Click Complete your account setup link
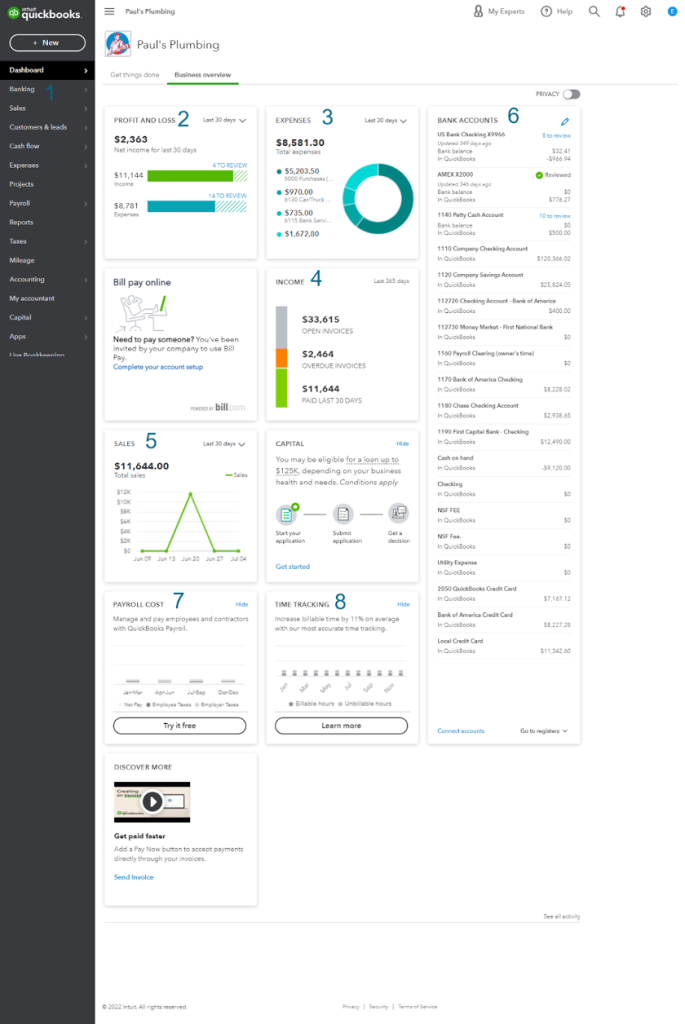Screen dimensions: 685x1024 [x=158, y=367]
